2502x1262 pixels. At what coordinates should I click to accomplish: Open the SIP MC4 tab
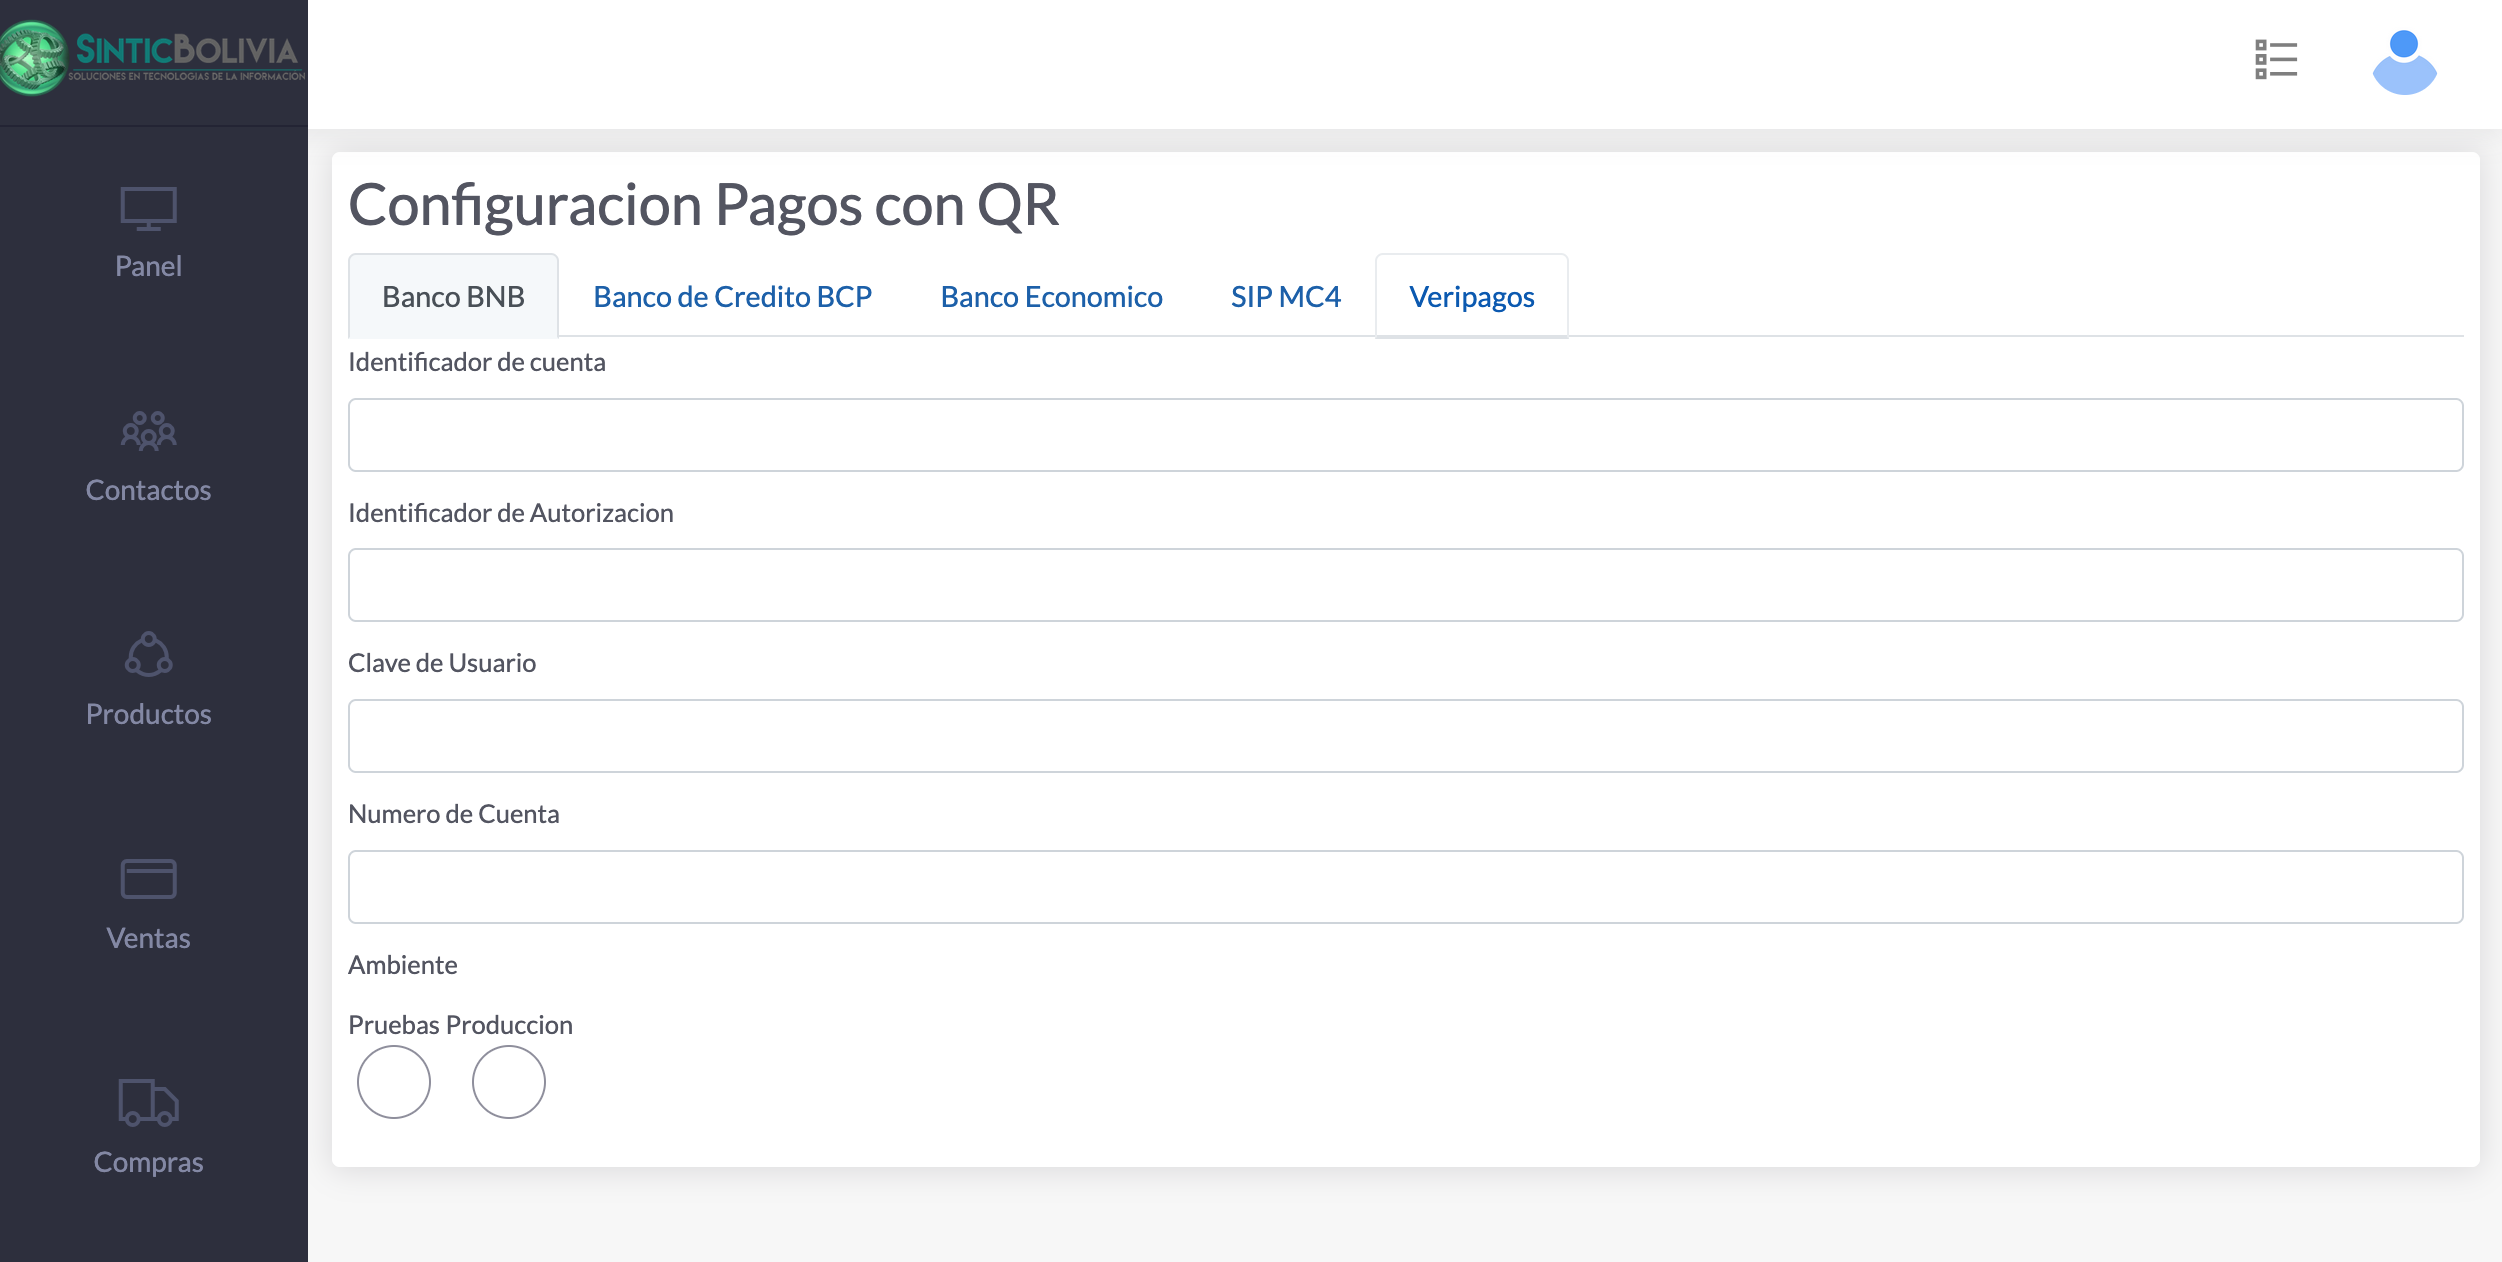pyautogui.click(x=1285, y=297)
